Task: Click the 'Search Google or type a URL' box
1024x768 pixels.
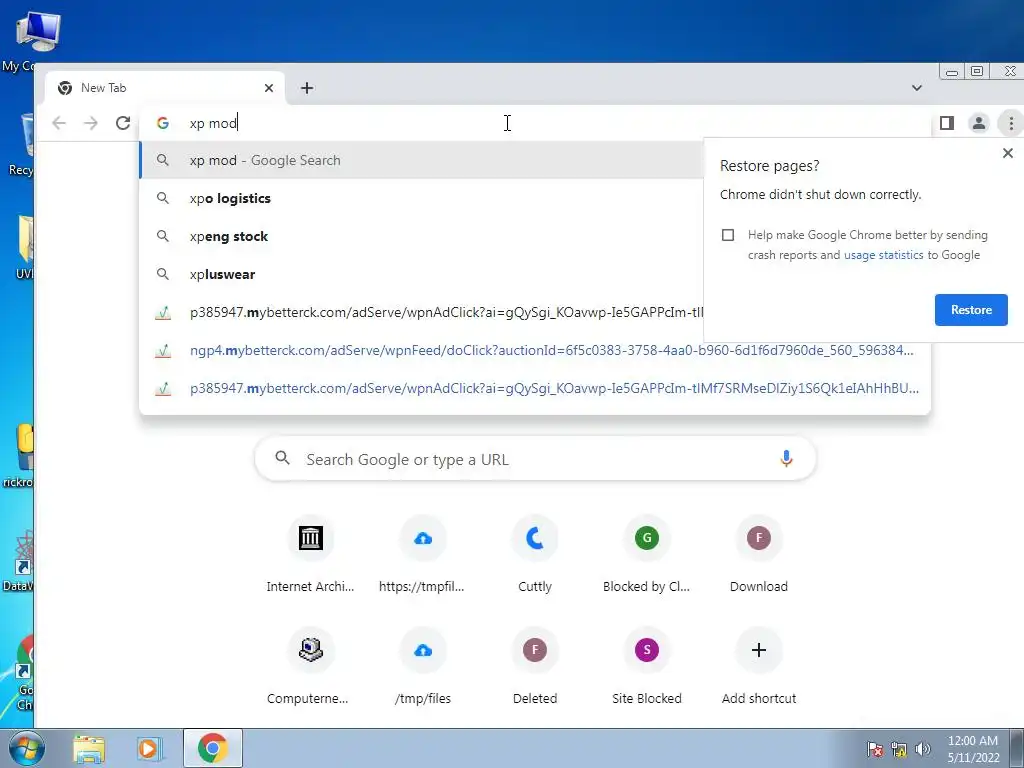Action: click(535, 459)
